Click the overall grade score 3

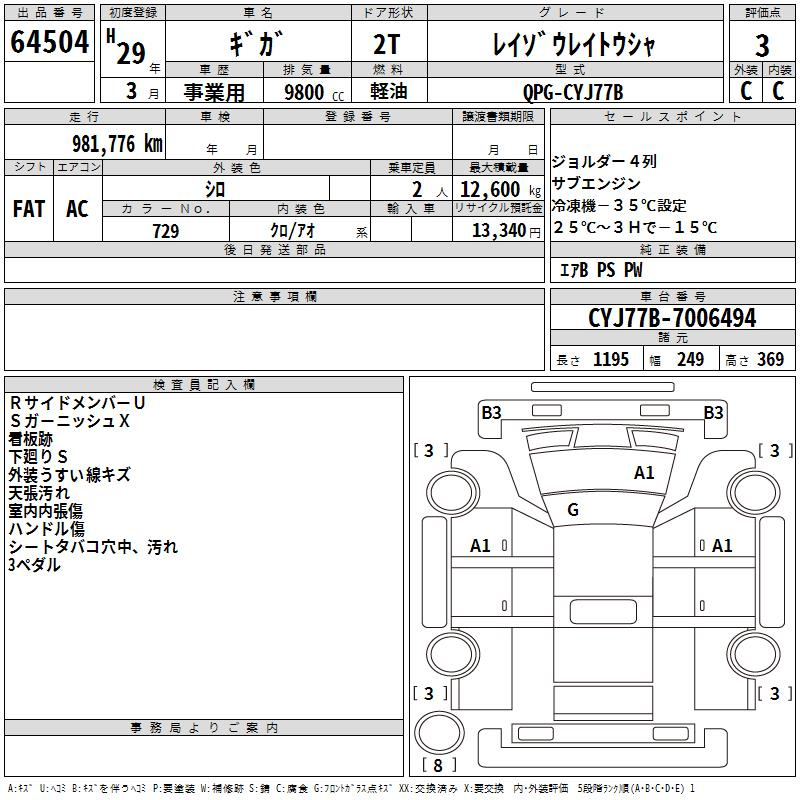pos(762,45)
